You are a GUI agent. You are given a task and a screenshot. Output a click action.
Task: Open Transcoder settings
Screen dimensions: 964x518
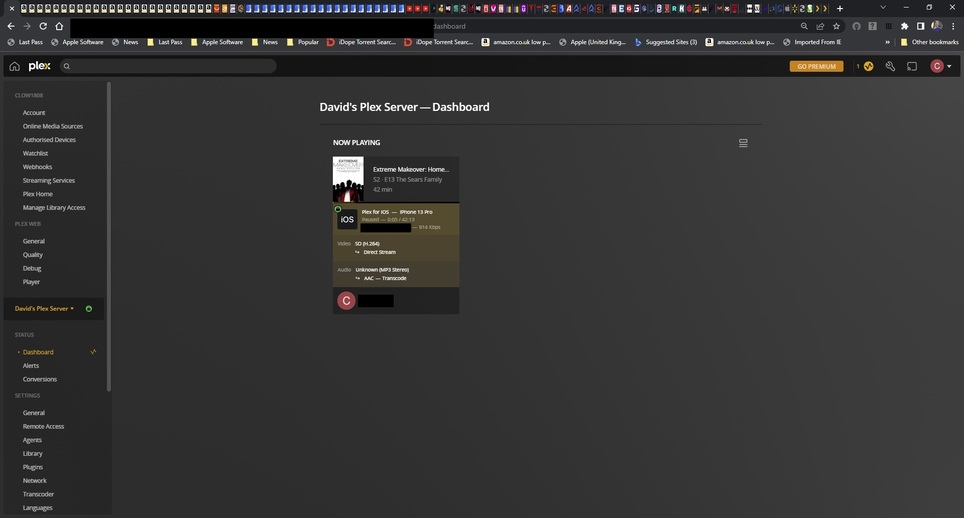(38, 494)
